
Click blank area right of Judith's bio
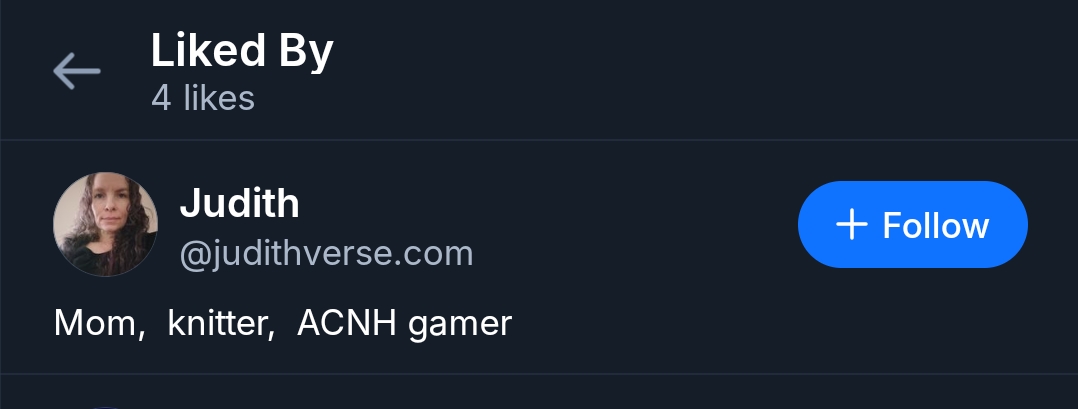coord(780,323)
